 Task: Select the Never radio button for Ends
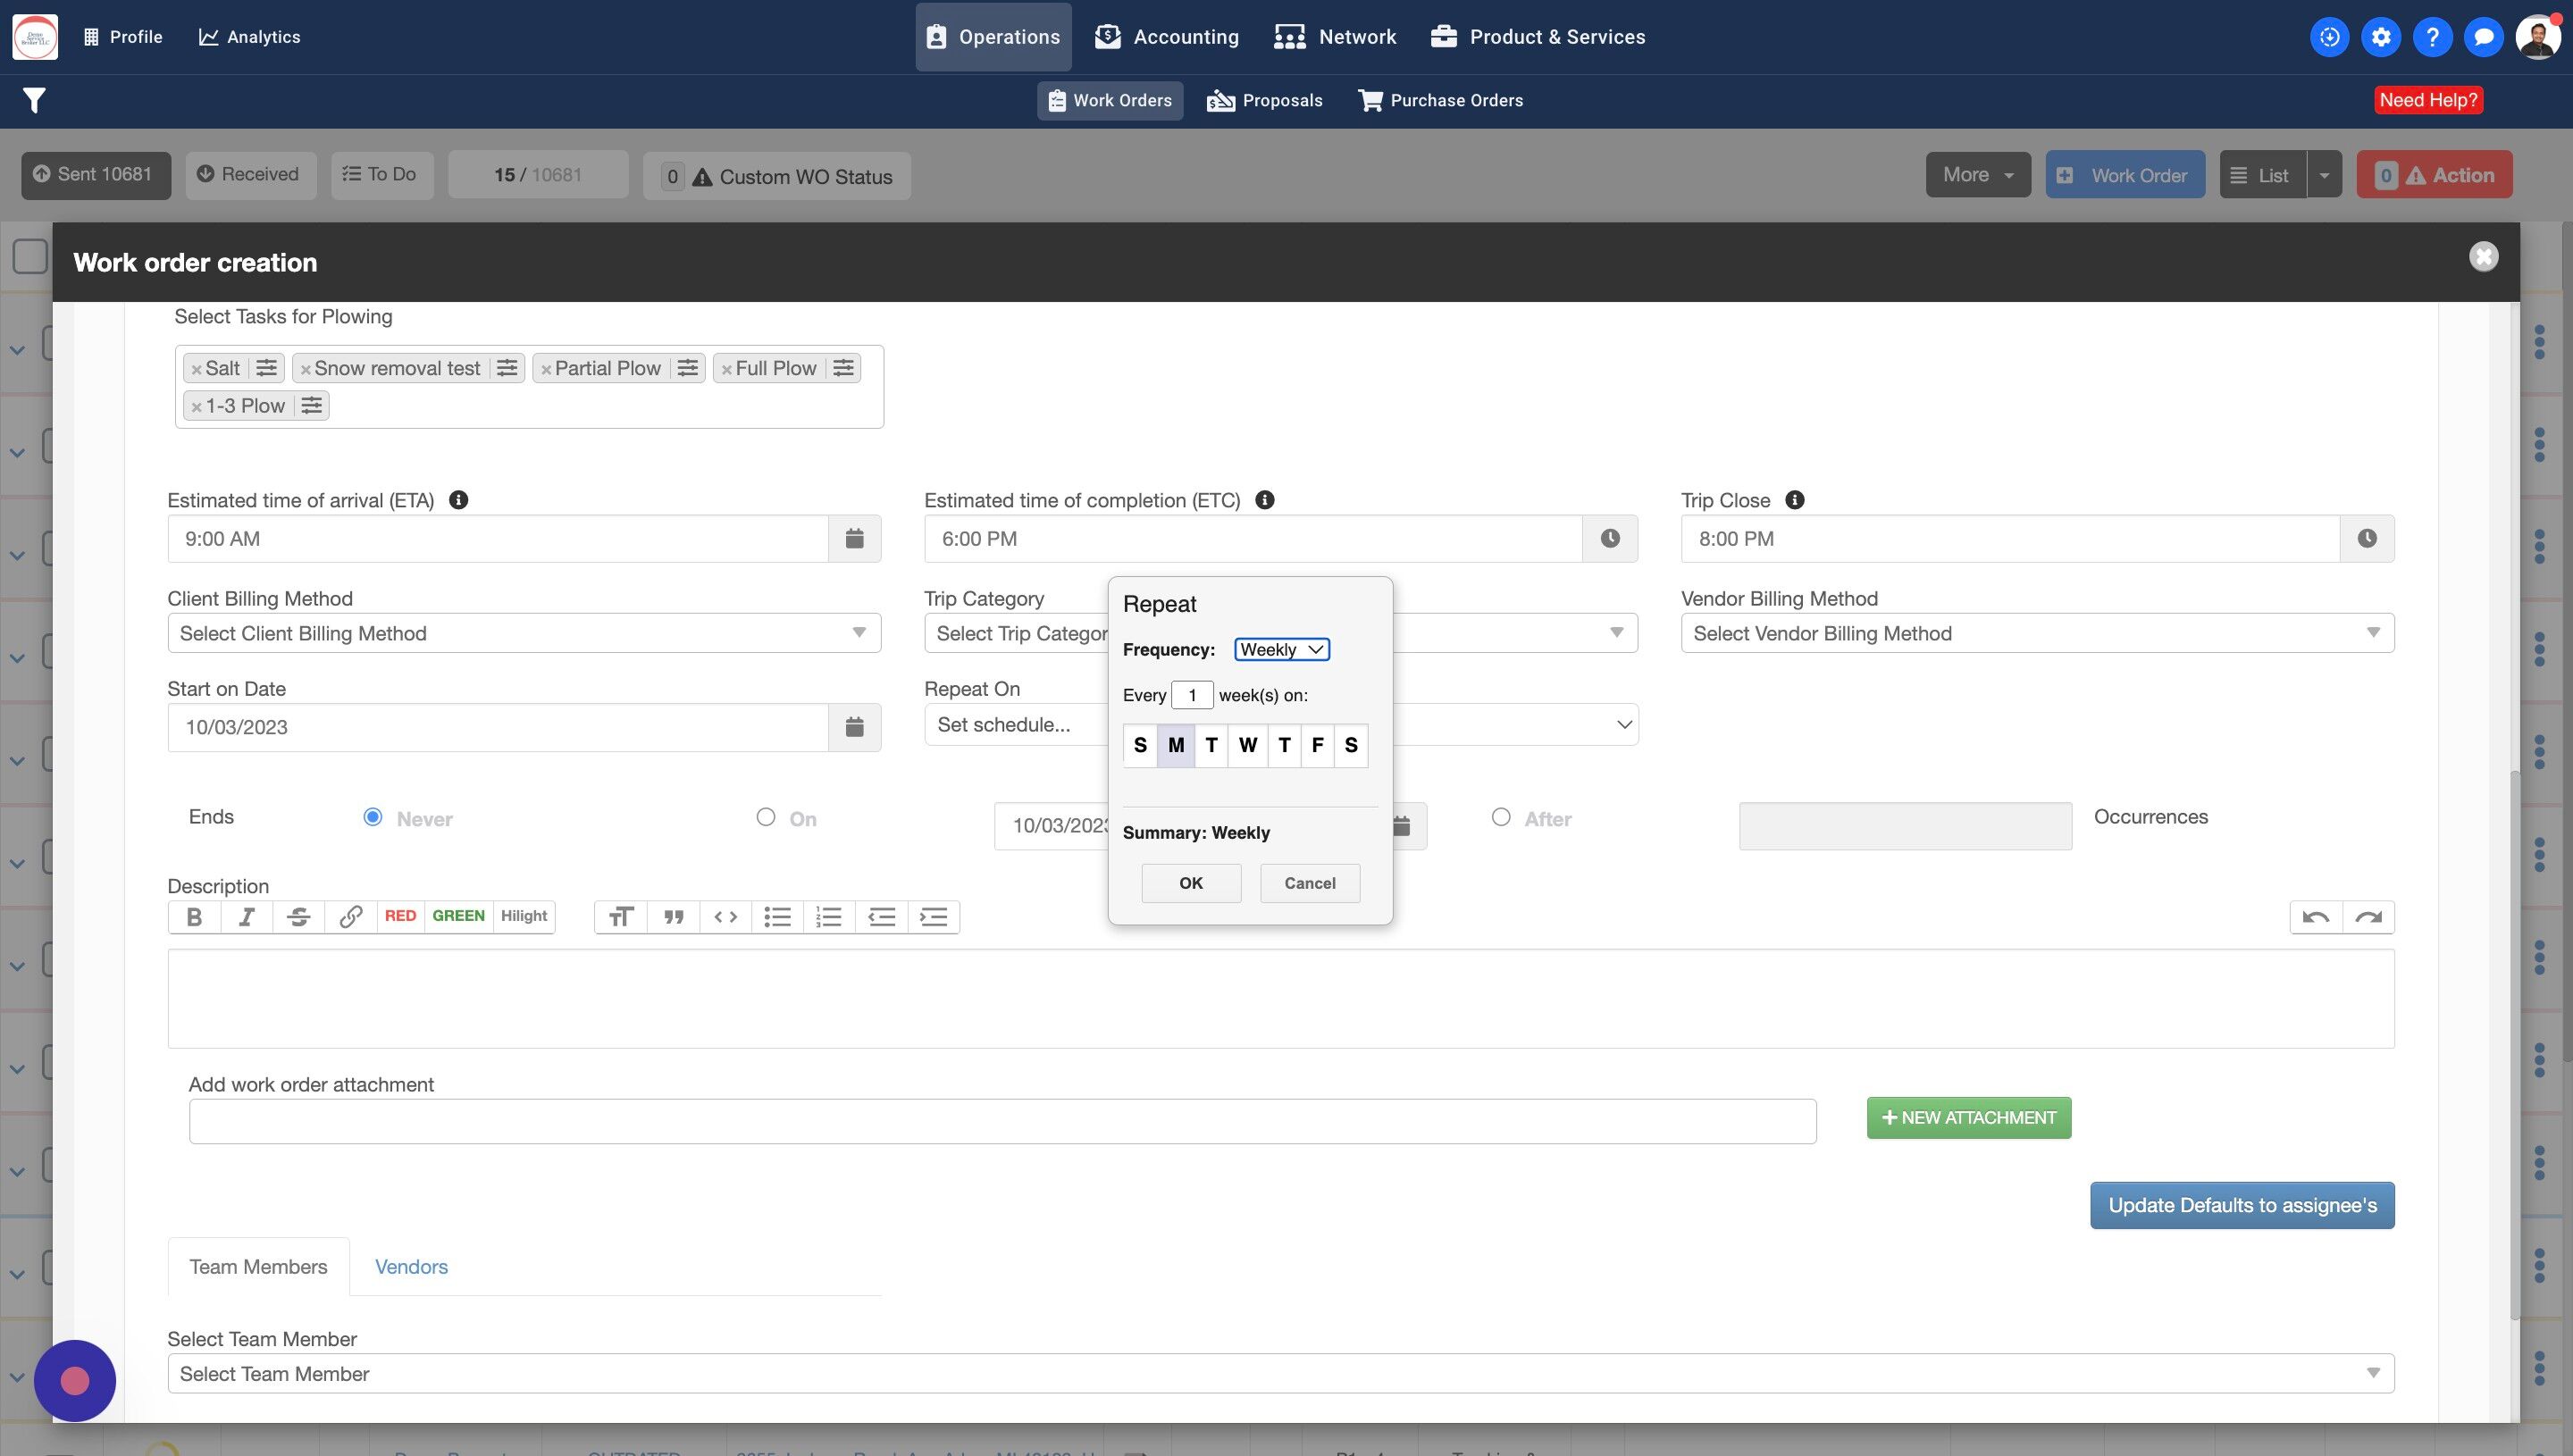pos(373,817)
